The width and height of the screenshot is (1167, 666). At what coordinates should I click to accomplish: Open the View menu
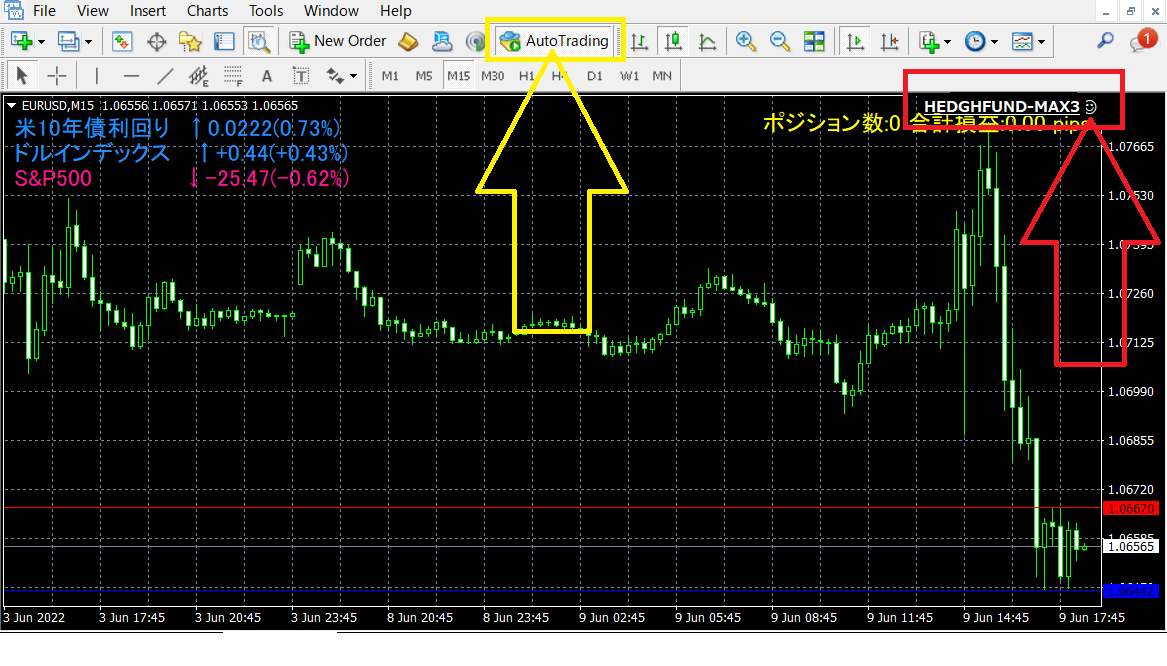(92, 11)
